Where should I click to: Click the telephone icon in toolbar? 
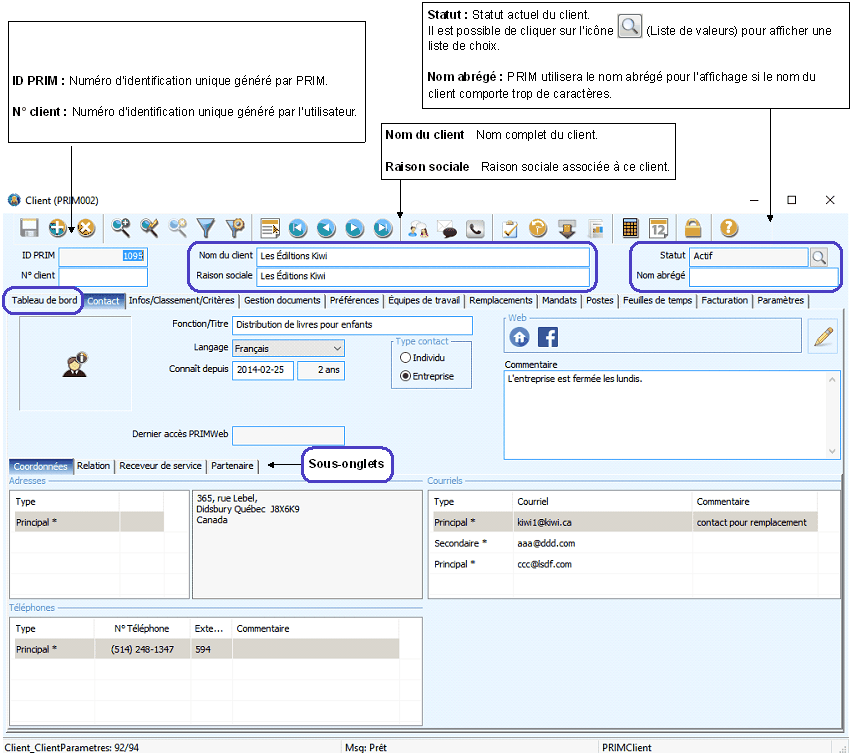point(476,228)
